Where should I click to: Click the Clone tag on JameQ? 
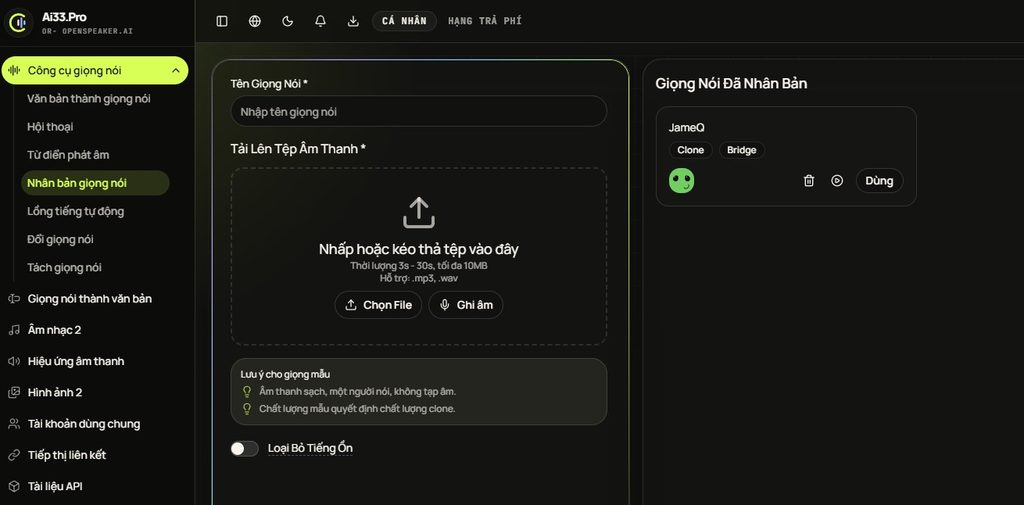point(690,150)
